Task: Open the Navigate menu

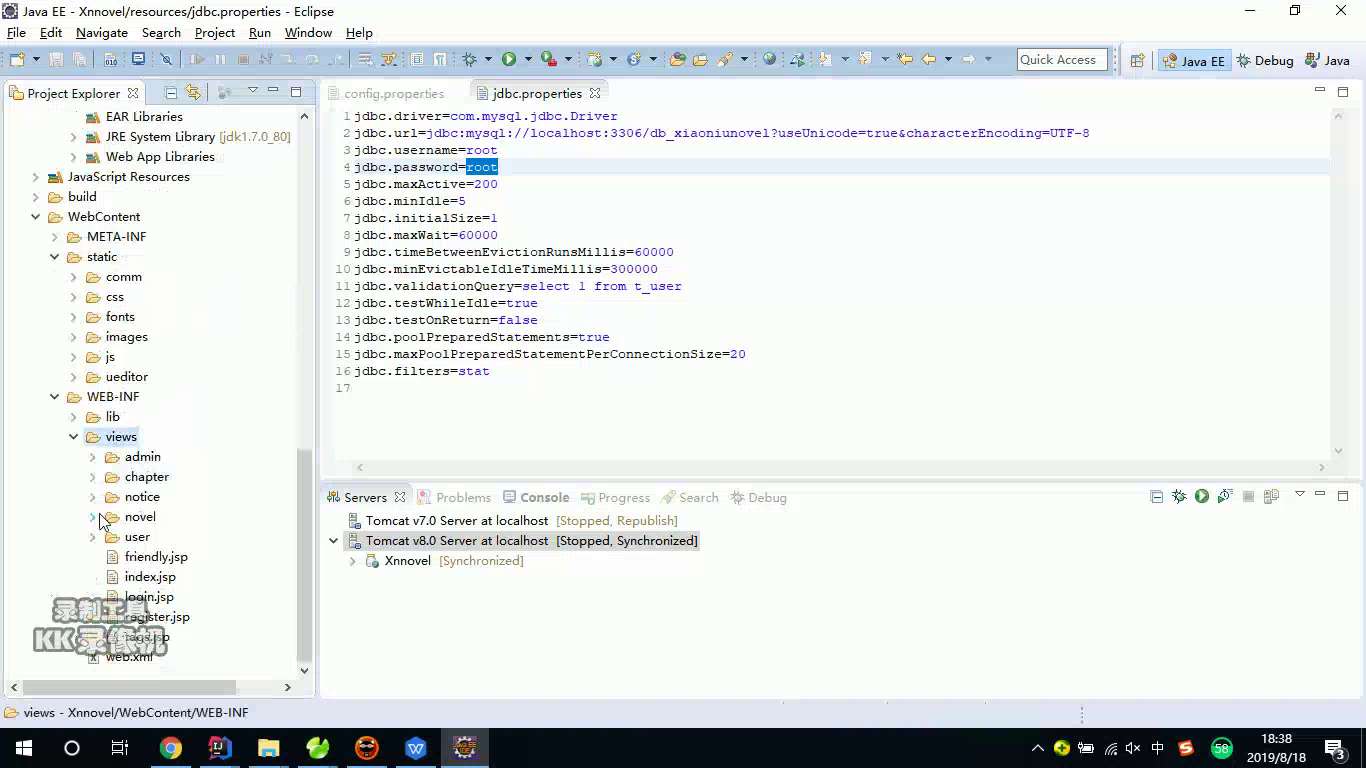Action: point(102,33)
